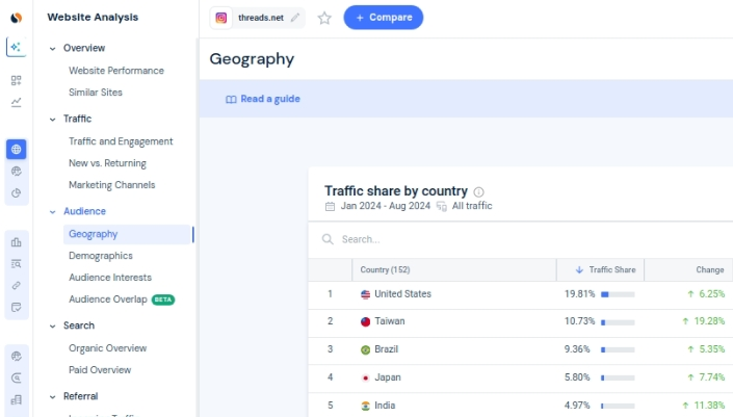This screenshot has height=418, width=733.
Task: Open Demographics in the sidebar
Action: pos(100,256)
